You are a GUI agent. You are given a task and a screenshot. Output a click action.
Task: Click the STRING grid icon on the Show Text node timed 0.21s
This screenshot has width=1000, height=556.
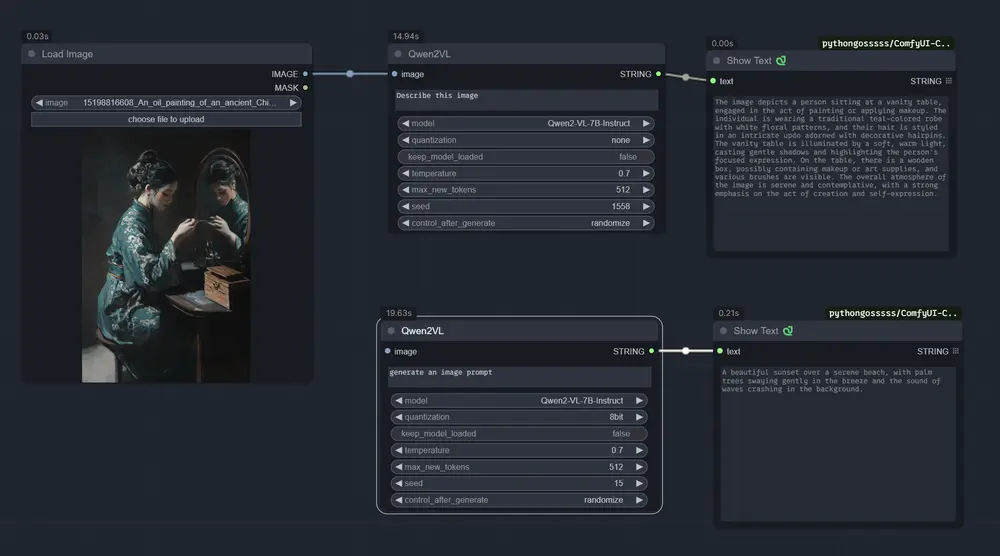click(x=955, y=351)
